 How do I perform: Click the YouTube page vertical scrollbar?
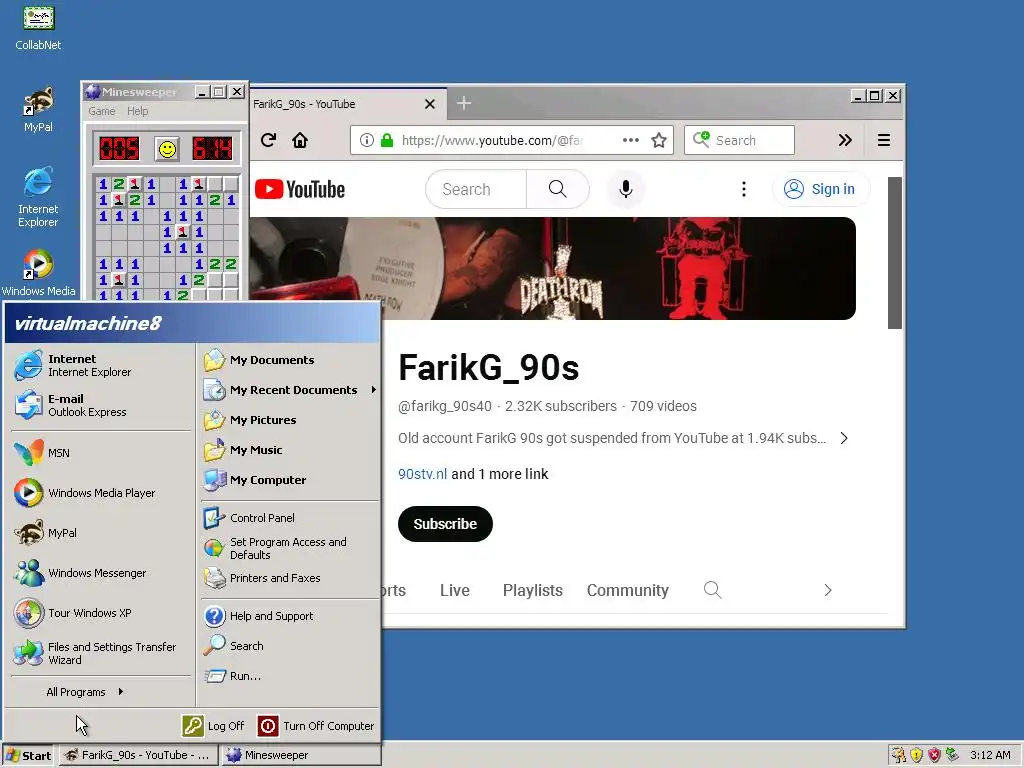coord(895,253)
